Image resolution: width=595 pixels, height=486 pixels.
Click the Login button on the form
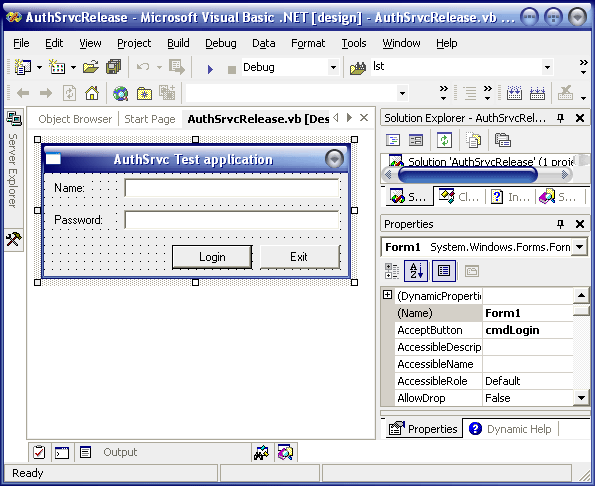click(x=212, y=257)
